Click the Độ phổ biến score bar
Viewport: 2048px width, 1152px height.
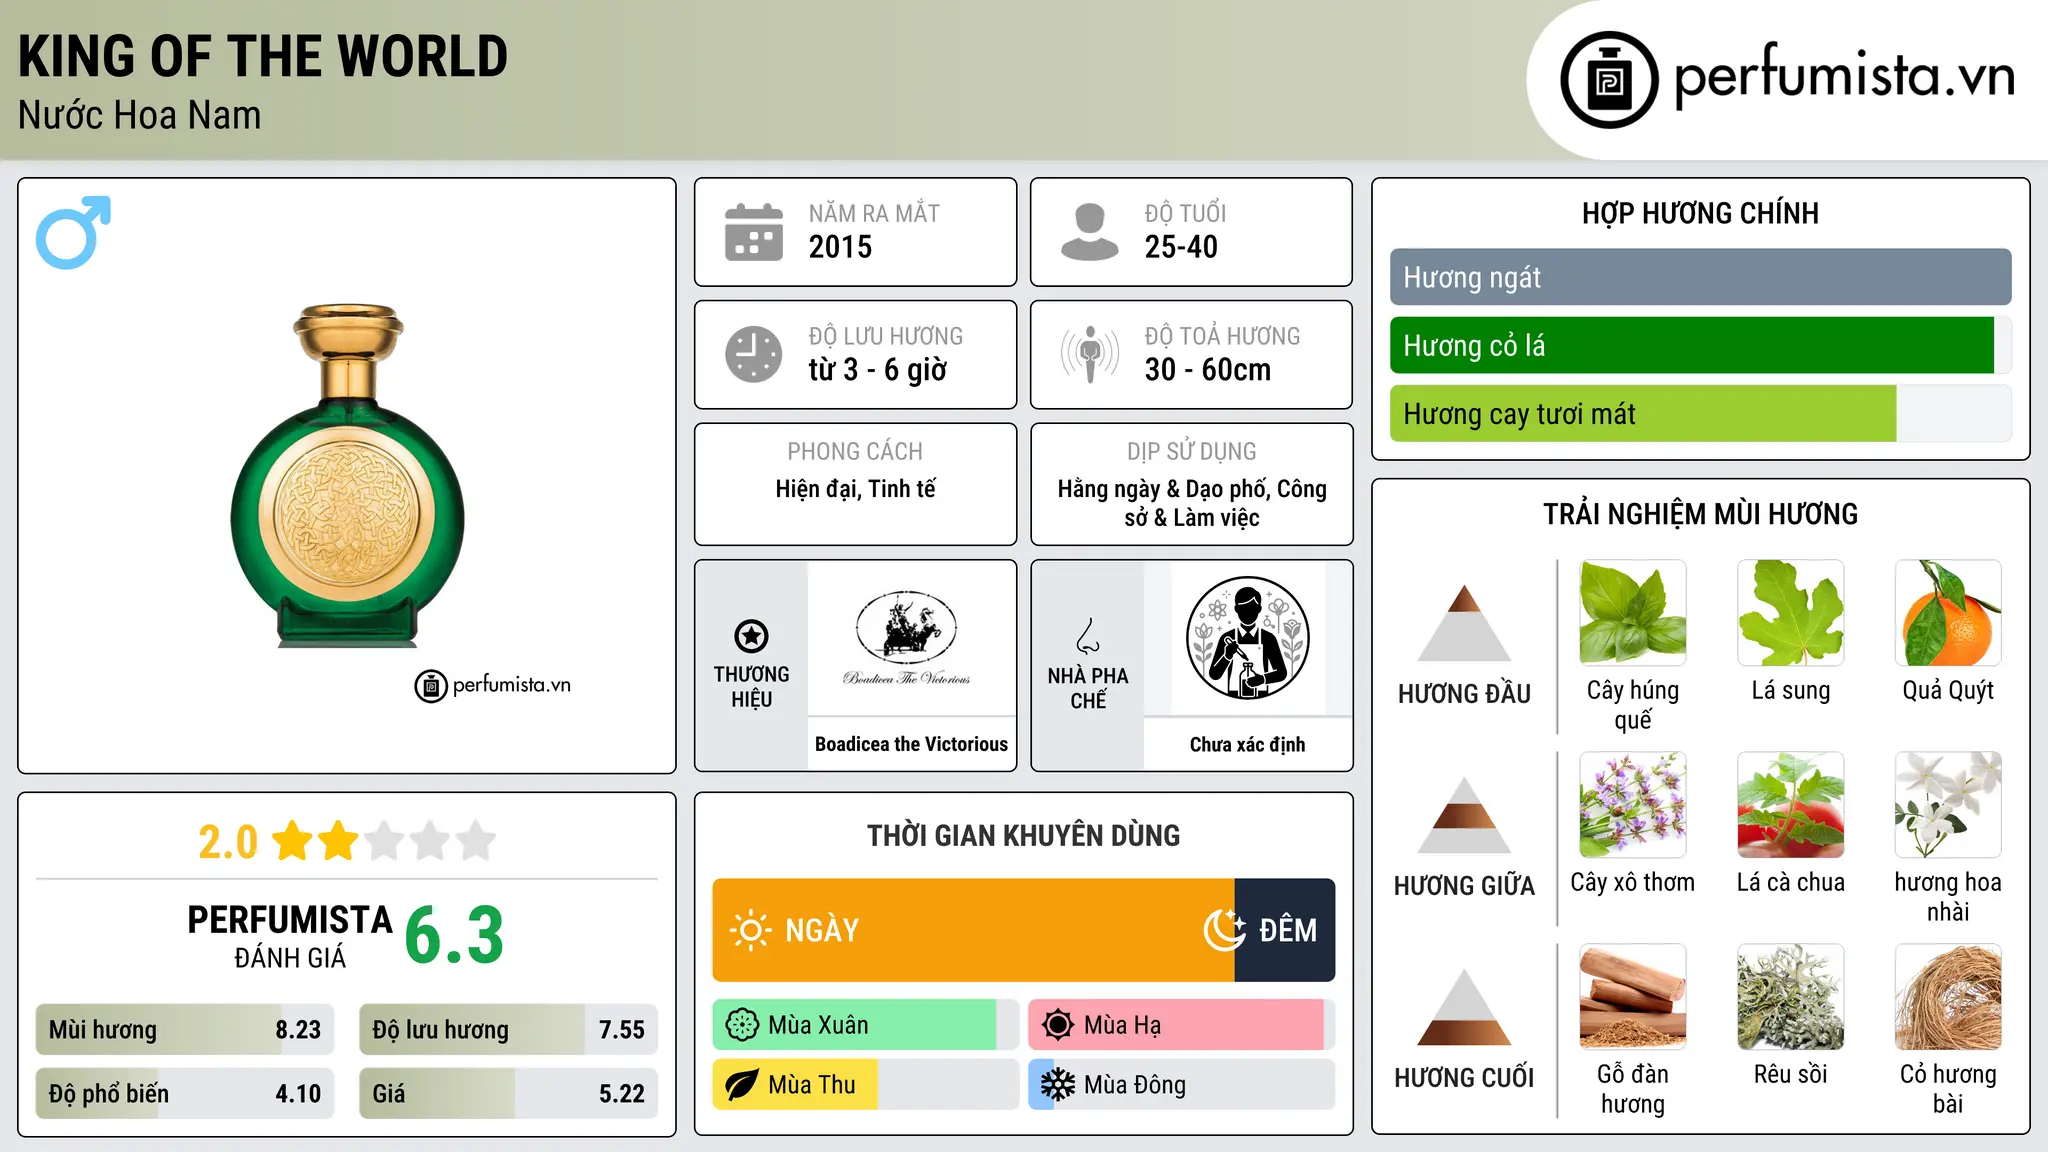click(185, 1093)
